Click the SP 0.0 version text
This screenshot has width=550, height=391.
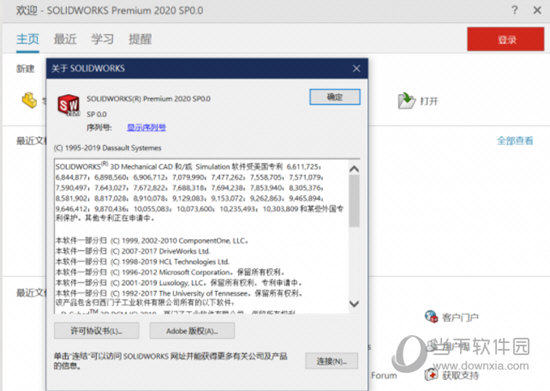[96, 114]
